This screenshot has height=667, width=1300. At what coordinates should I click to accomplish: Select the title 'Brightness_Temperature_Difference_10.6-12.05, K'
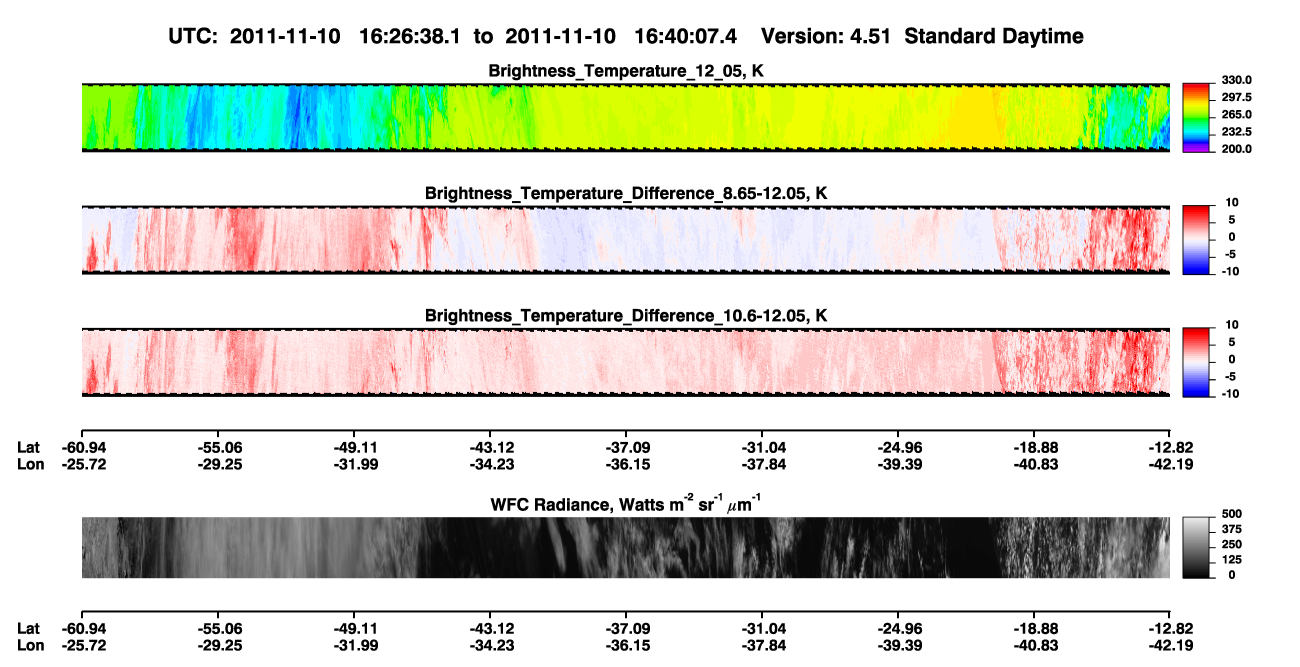(626, 315)
